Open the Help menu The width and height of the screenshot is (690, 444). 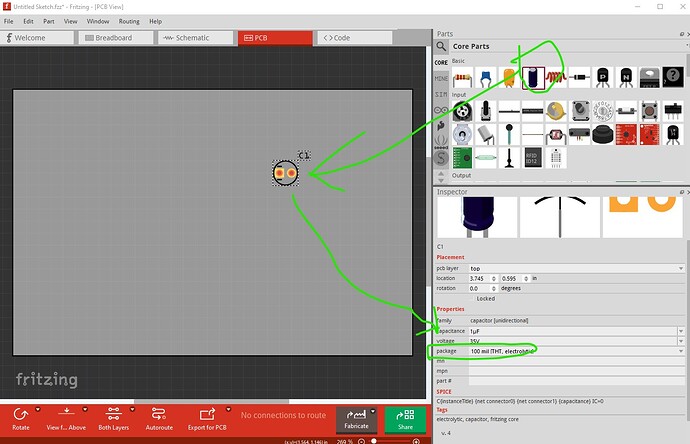(x=155, y=21)
